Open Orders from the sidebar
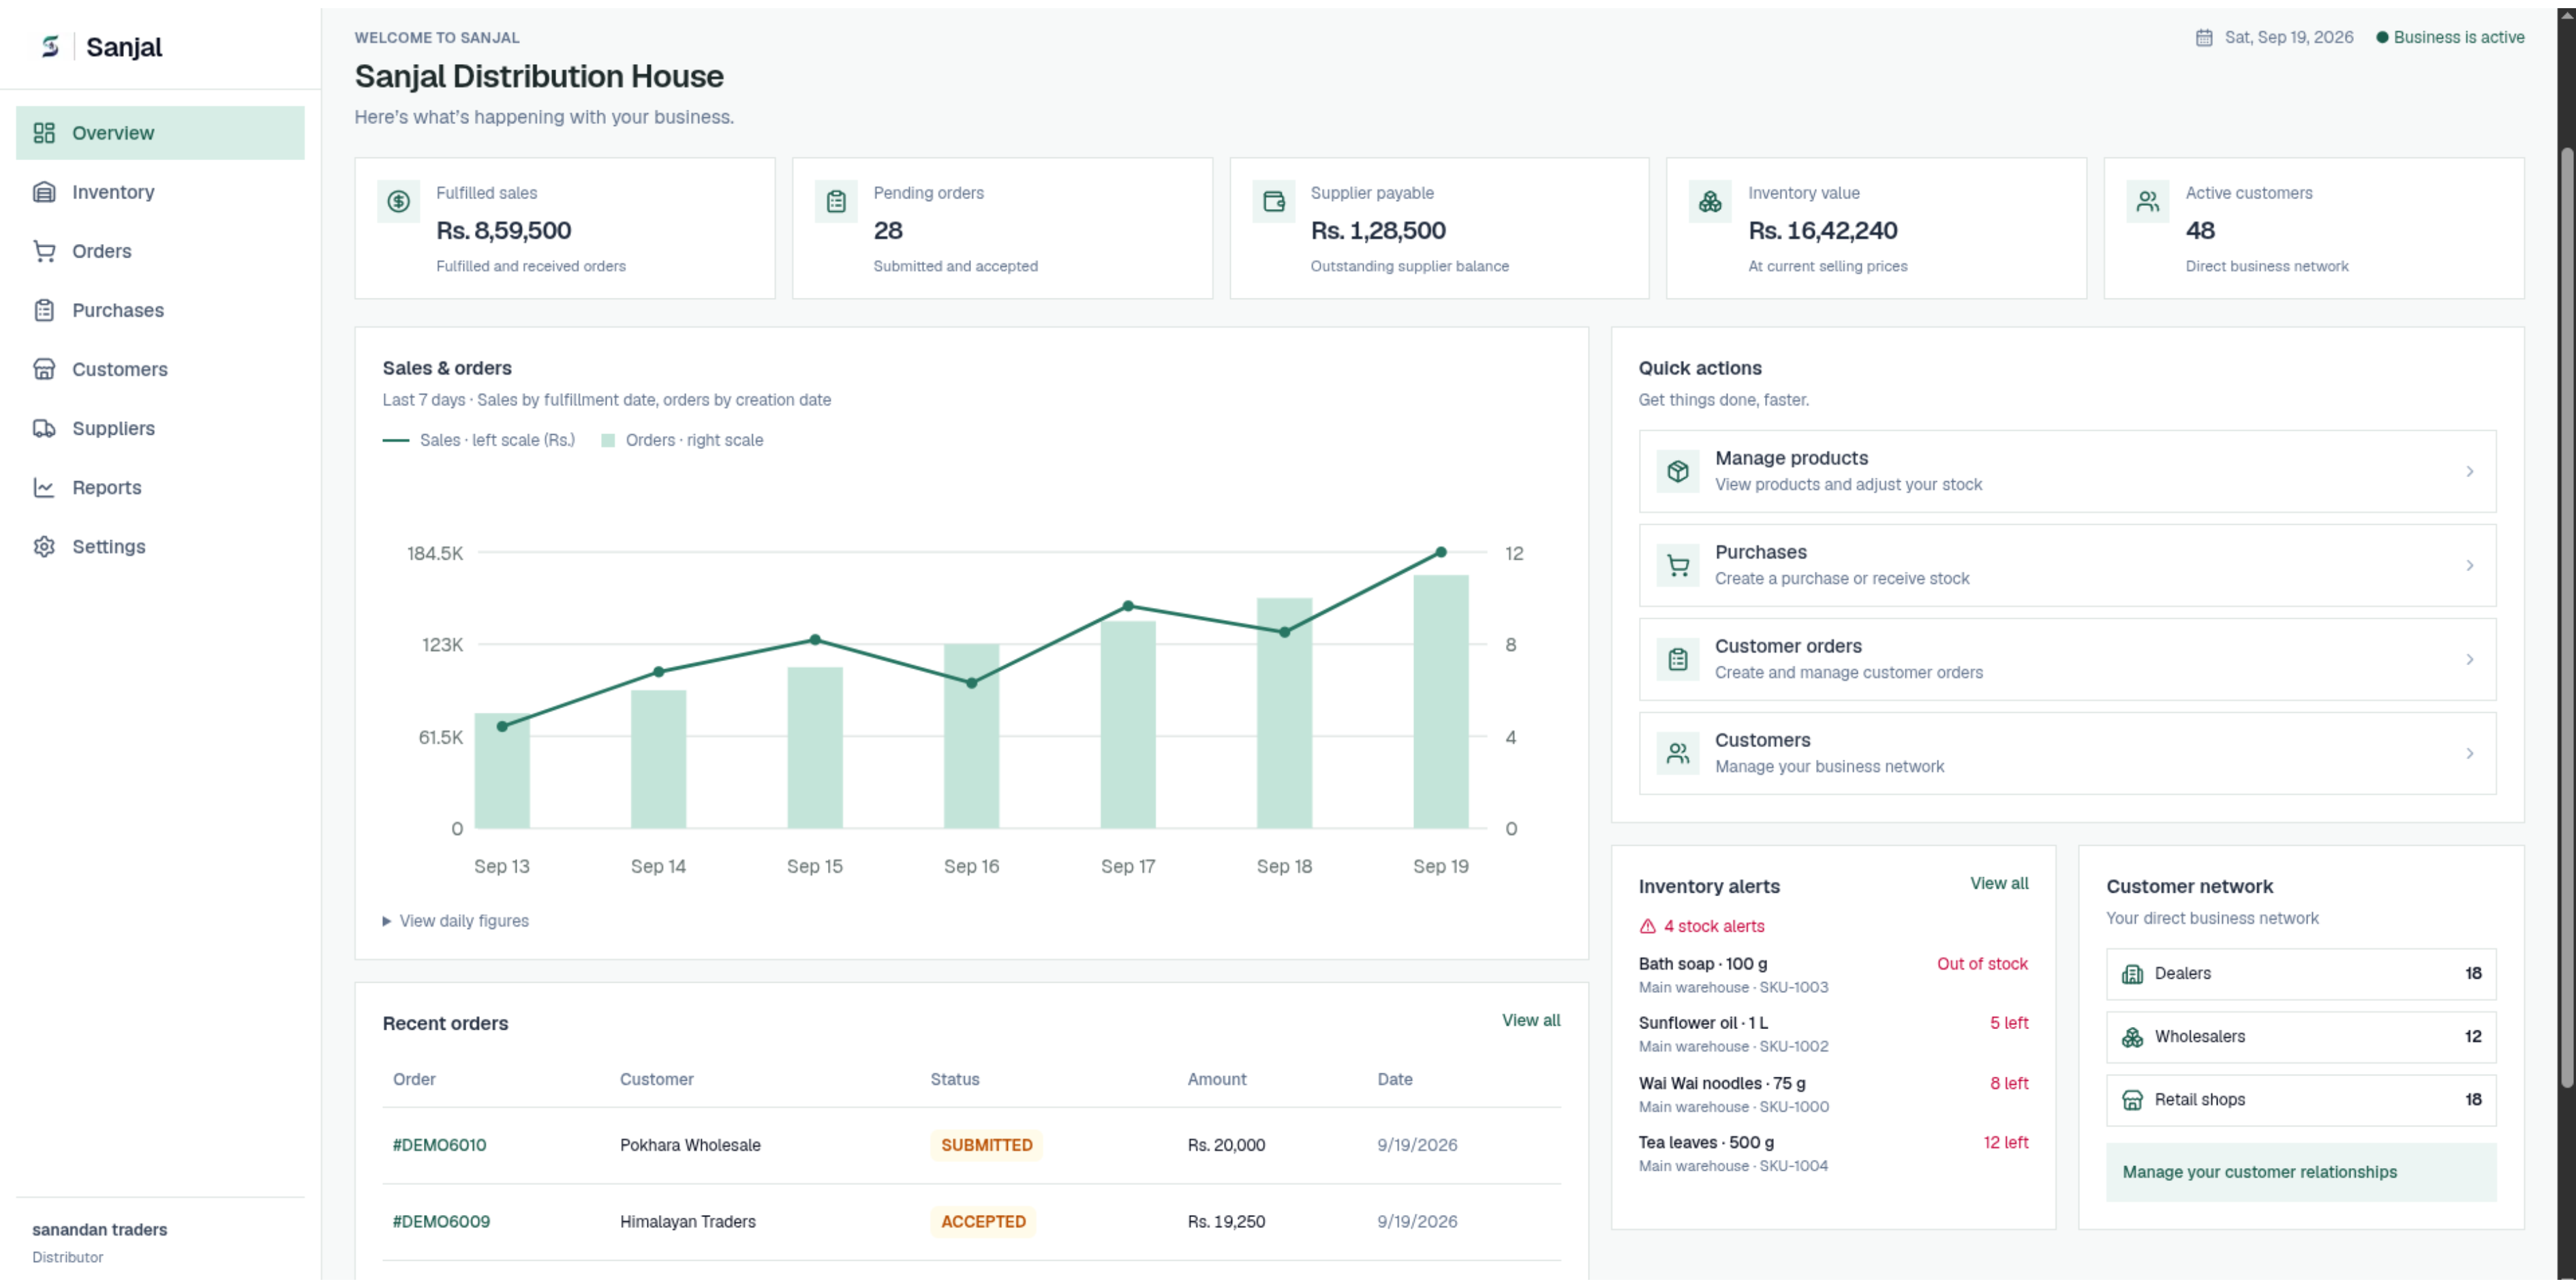The width and height of the screenshot is (2576, 1288). point(160,251)
